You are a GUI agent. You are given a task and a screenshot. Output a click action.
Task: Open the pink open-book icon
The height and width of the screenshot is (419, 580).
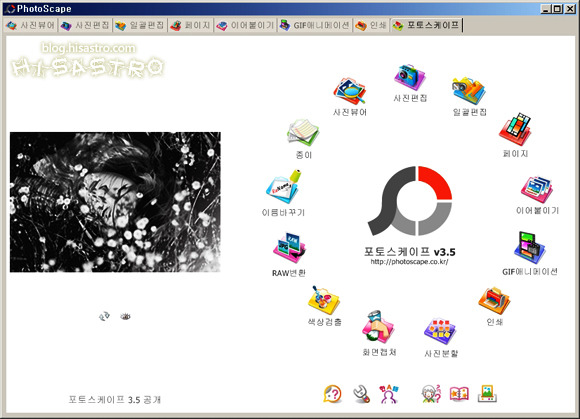coord(459,394)
